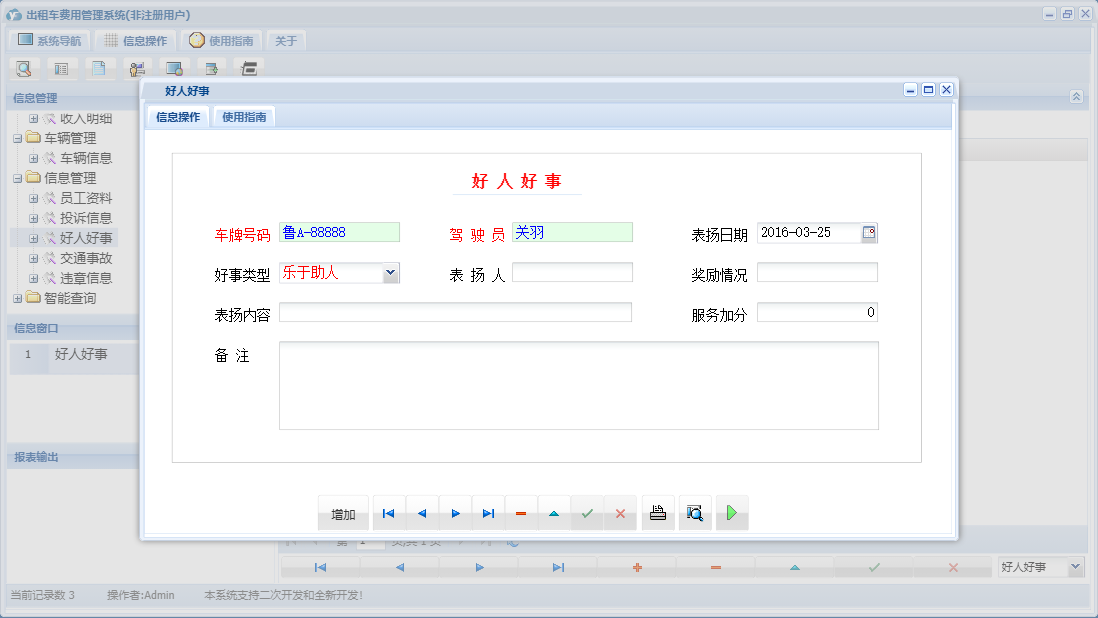Click the stacked window icon in main toolbar
Viewport: 1098px width, 618px height.
(249, 69)
